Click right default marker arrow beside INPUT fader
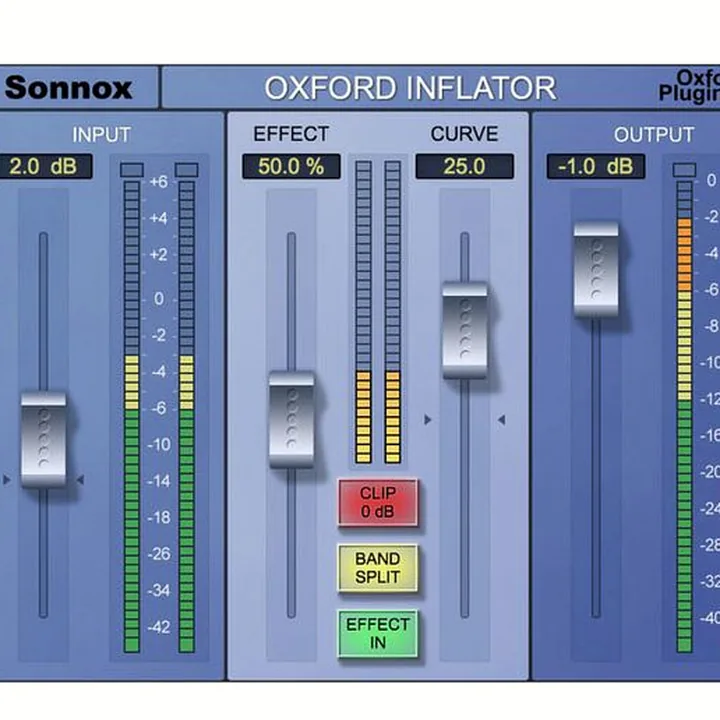 tap(80, 480)
